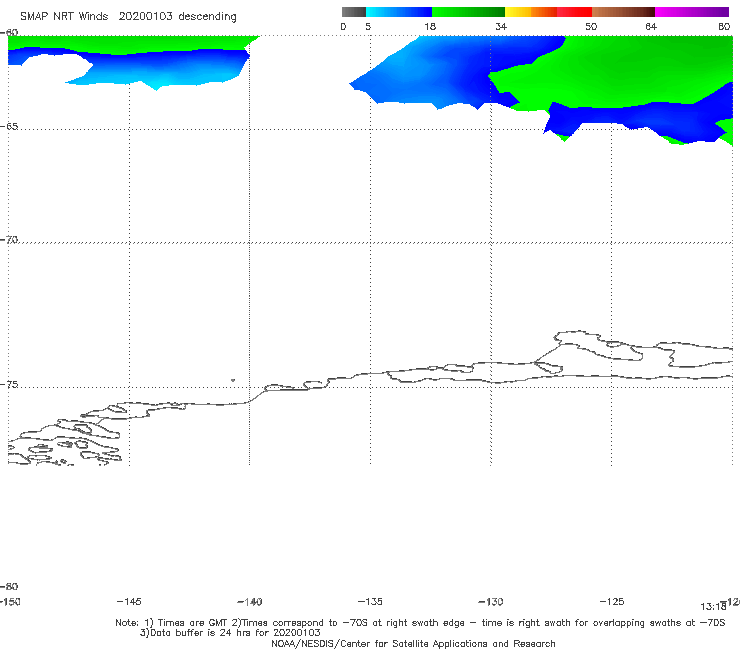Click the note line 'Times are GMT'
This screenshot has width=740, height=650.
click(x=193, y=623)
